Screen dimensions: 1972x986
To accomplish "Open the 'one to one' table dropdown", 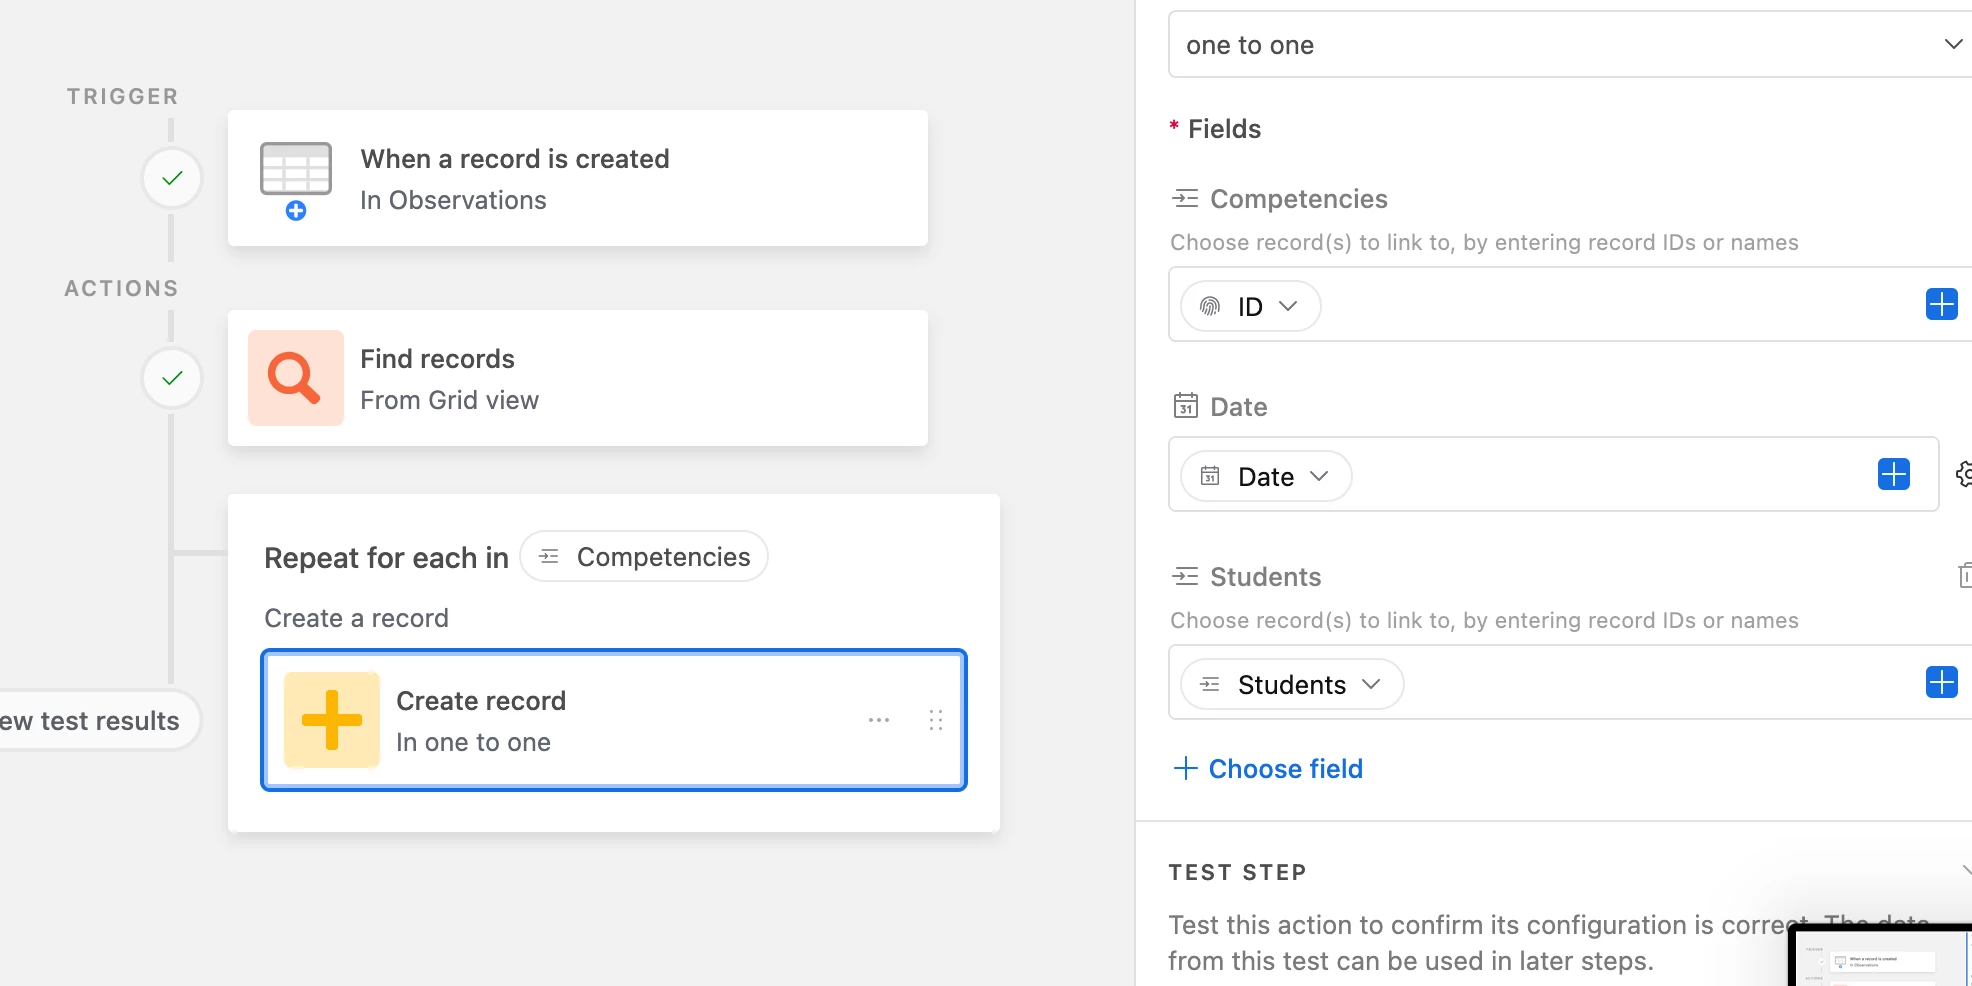I will [1570, 45].
